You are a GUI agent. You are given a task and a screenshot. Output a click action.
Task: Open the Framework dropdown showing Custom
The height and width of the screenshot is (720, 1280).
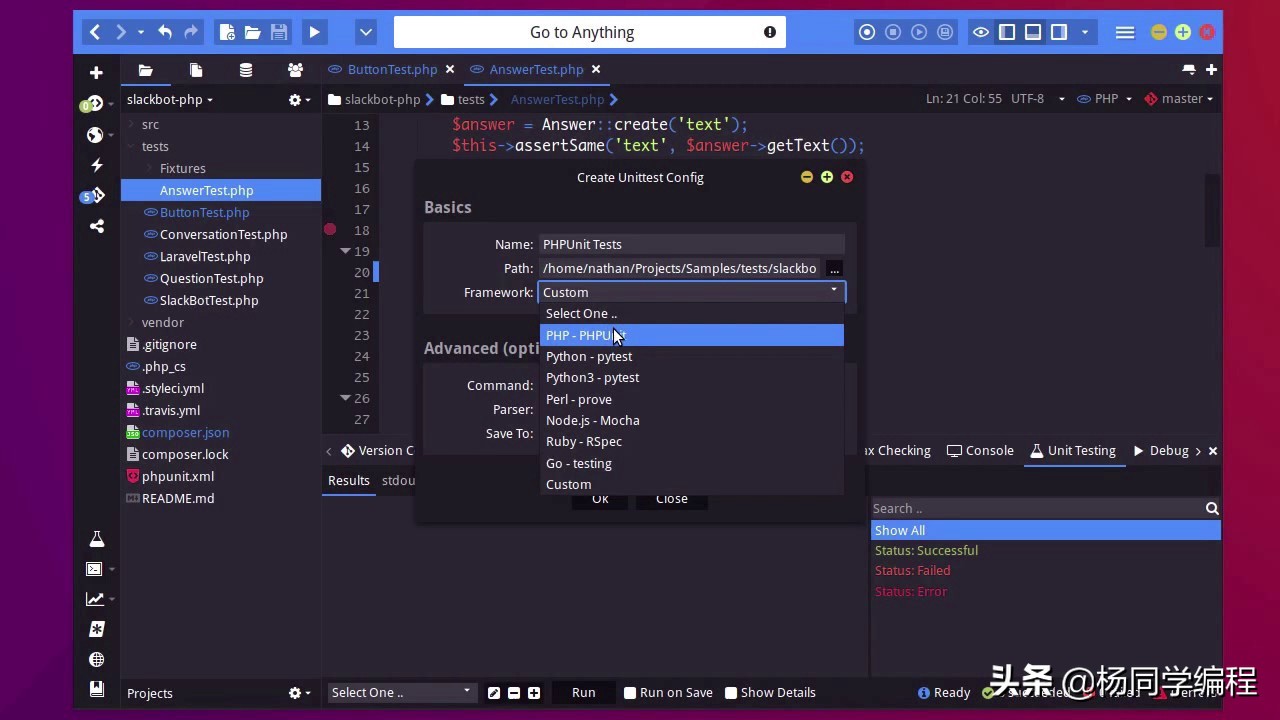(691, 292)
